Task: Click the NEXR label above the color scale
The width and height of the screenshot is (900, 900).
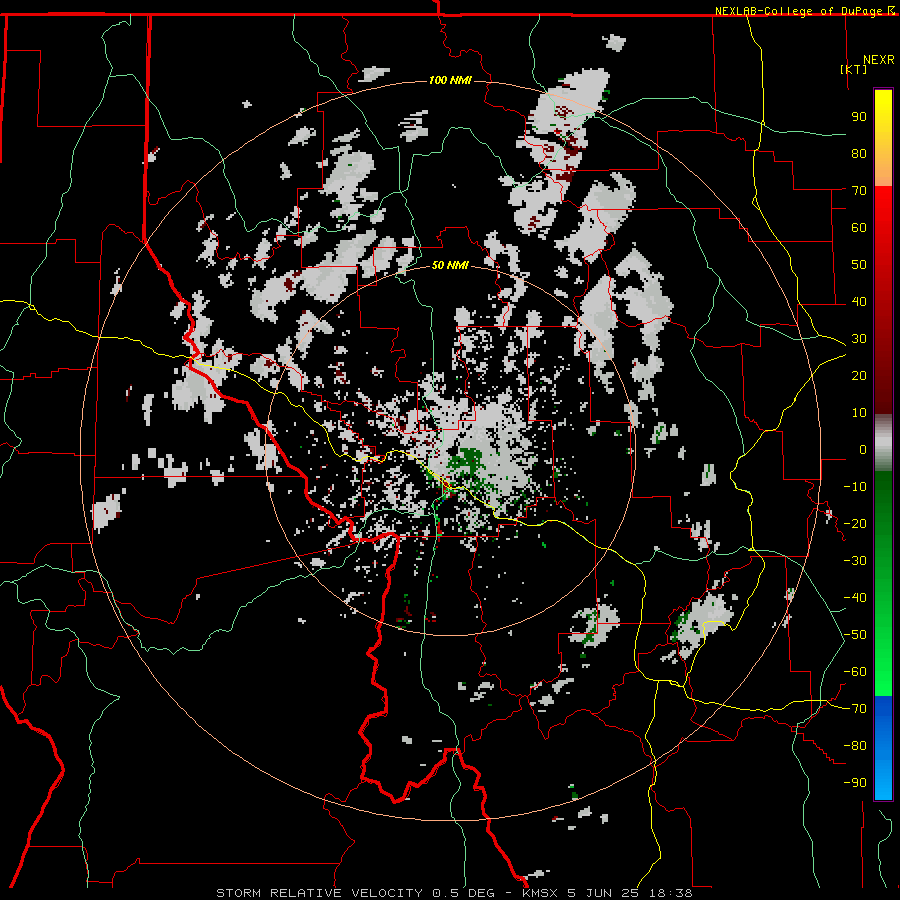Action: [878, 60]
